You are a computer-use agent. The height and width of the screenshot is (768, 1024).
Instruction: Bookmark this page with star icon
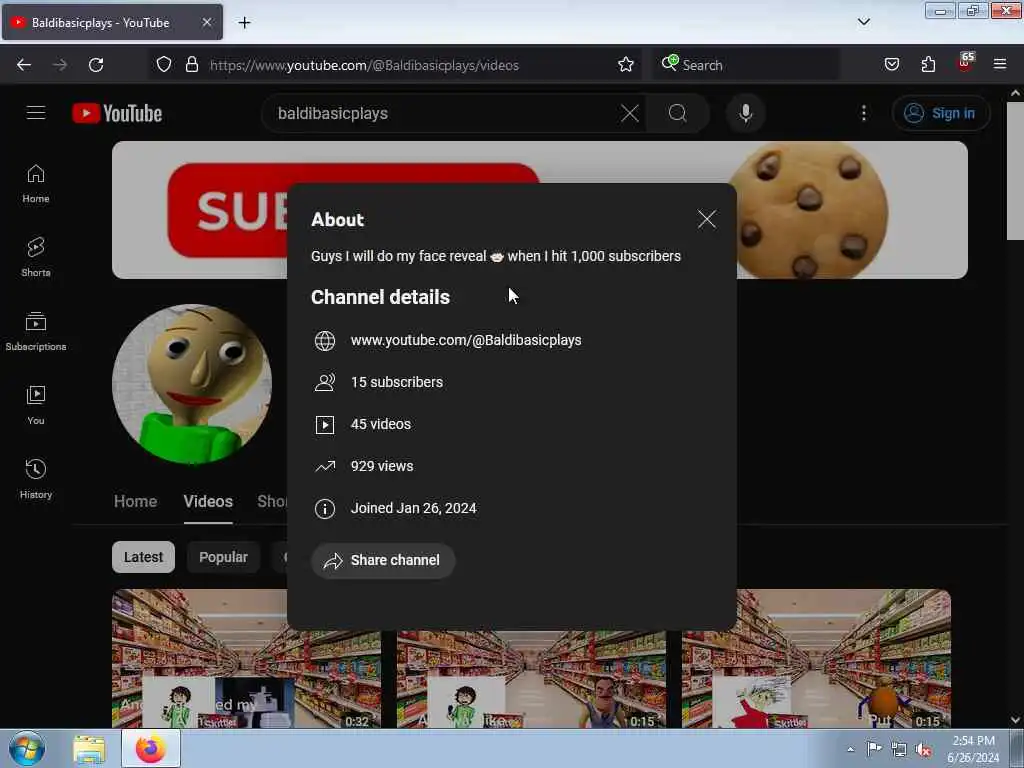click(x=626, y=65)
